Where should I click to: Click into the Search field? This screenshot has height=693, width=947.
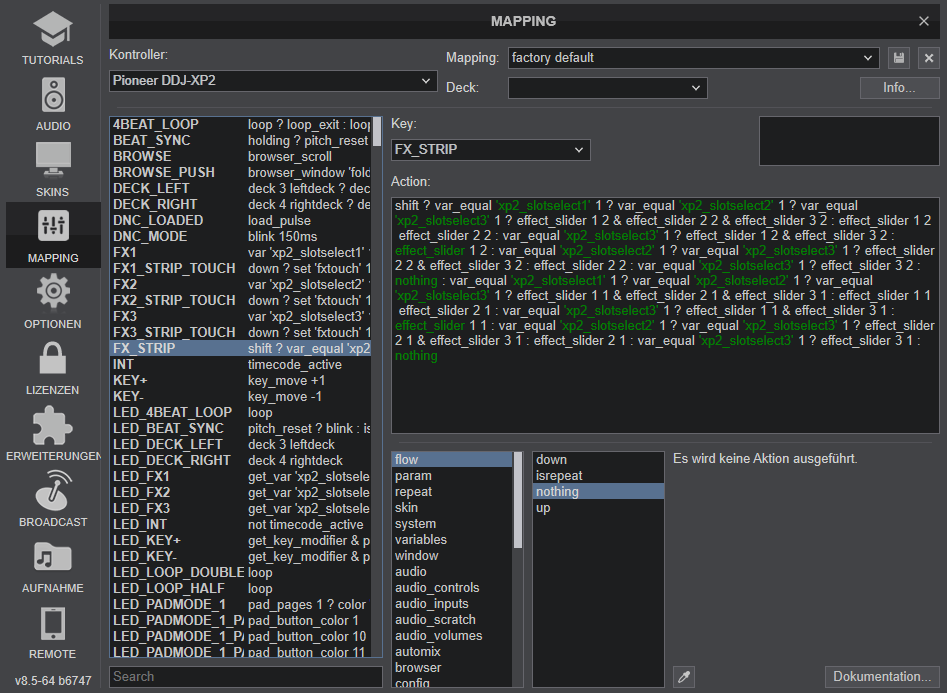[246, 677]
